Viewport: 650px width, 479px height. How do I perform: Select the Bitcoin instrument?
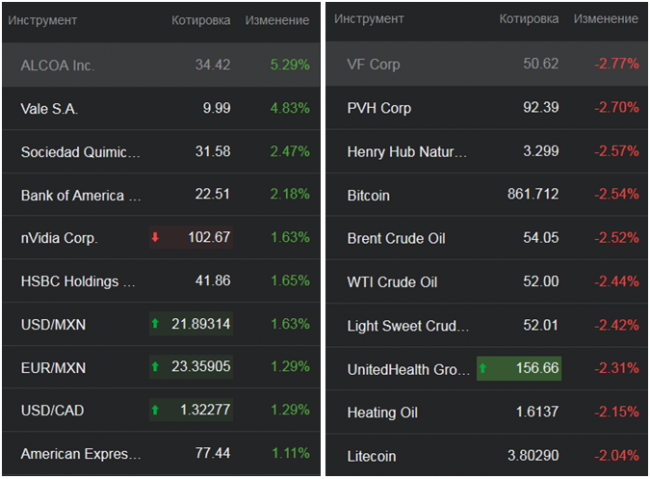pos(368,195)
